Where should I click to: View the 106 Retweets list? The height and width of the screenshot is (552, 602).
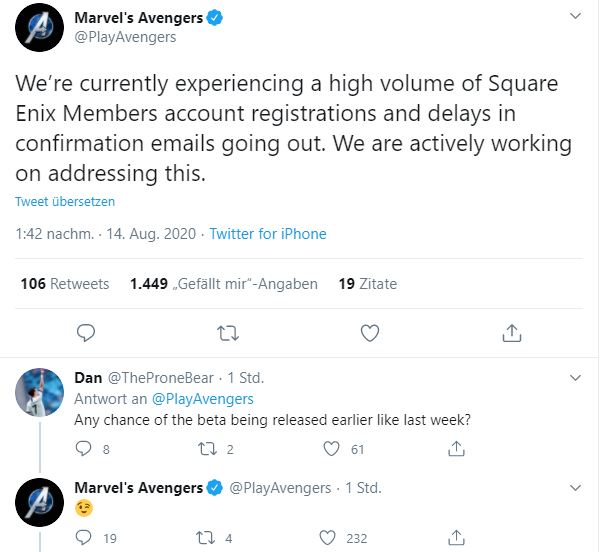point(65,284)
